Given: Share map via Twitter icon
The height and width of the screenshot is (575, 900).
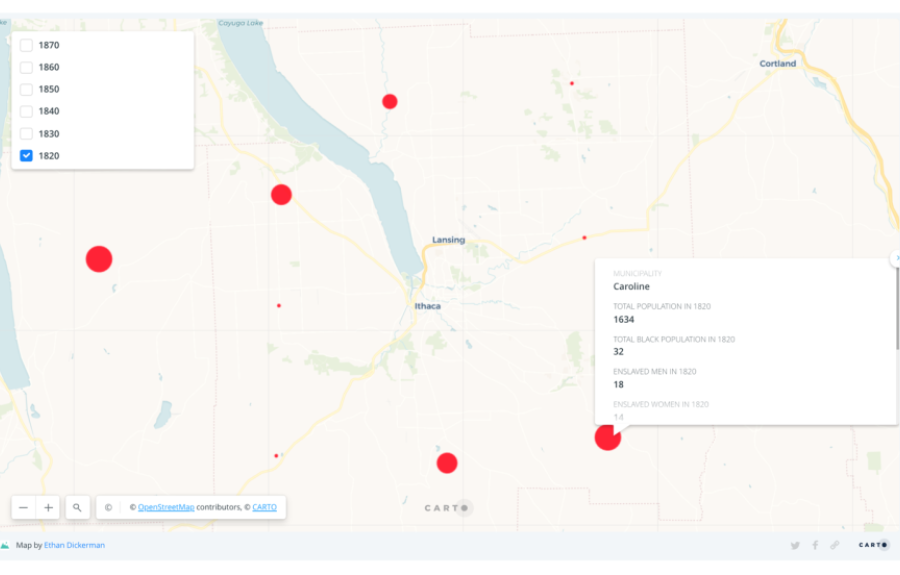Looking at the screenshot, I should 795,545.
